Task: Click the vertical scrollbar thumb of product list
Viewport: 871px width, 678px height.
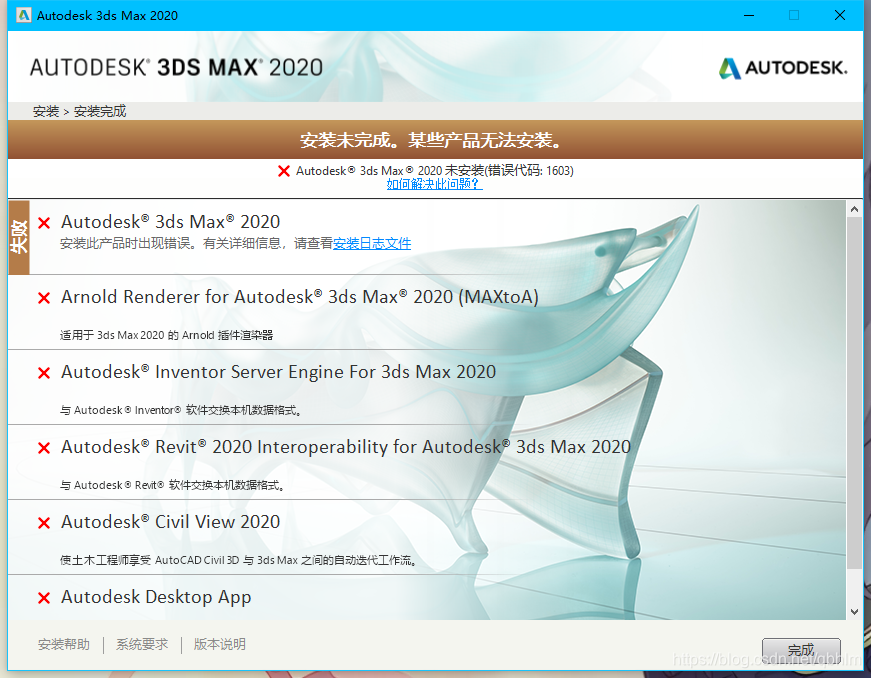Action: pyautogui.click(x=854, y=393)
